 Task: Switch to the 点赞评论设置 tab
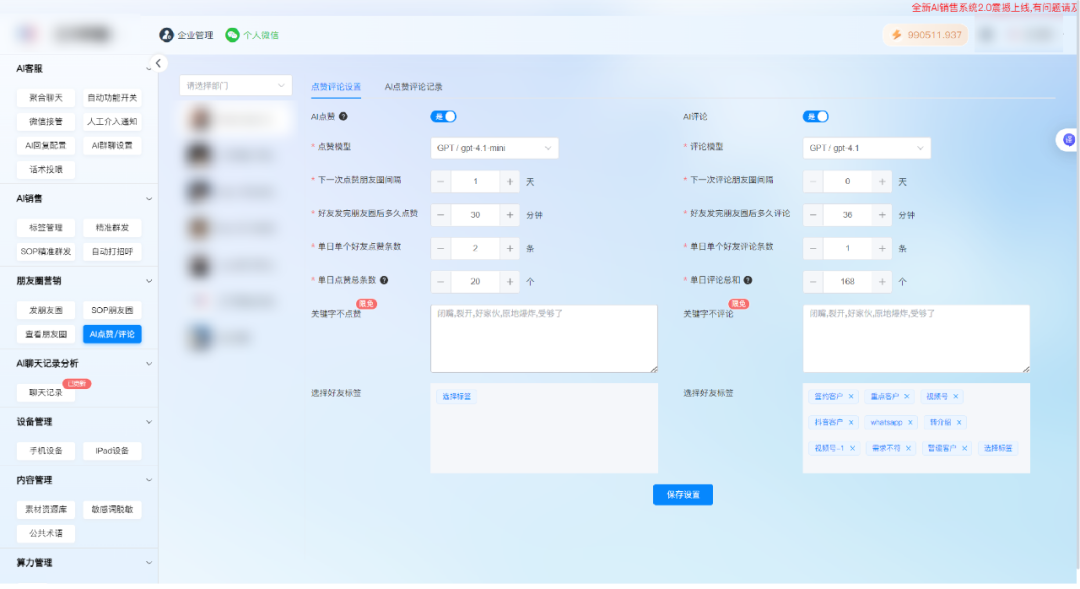336,87
